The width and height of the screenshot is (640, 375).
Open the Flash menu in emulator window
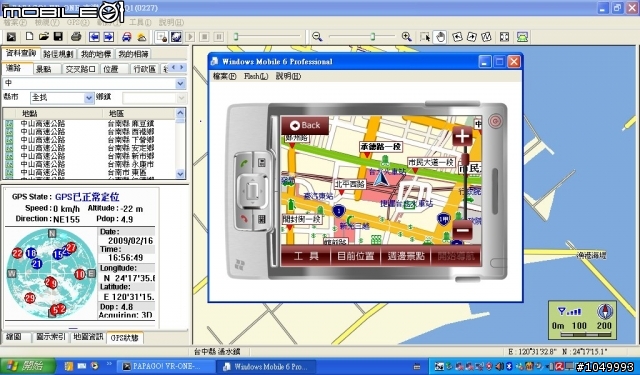pyautogui.click(x=256, y=76)
